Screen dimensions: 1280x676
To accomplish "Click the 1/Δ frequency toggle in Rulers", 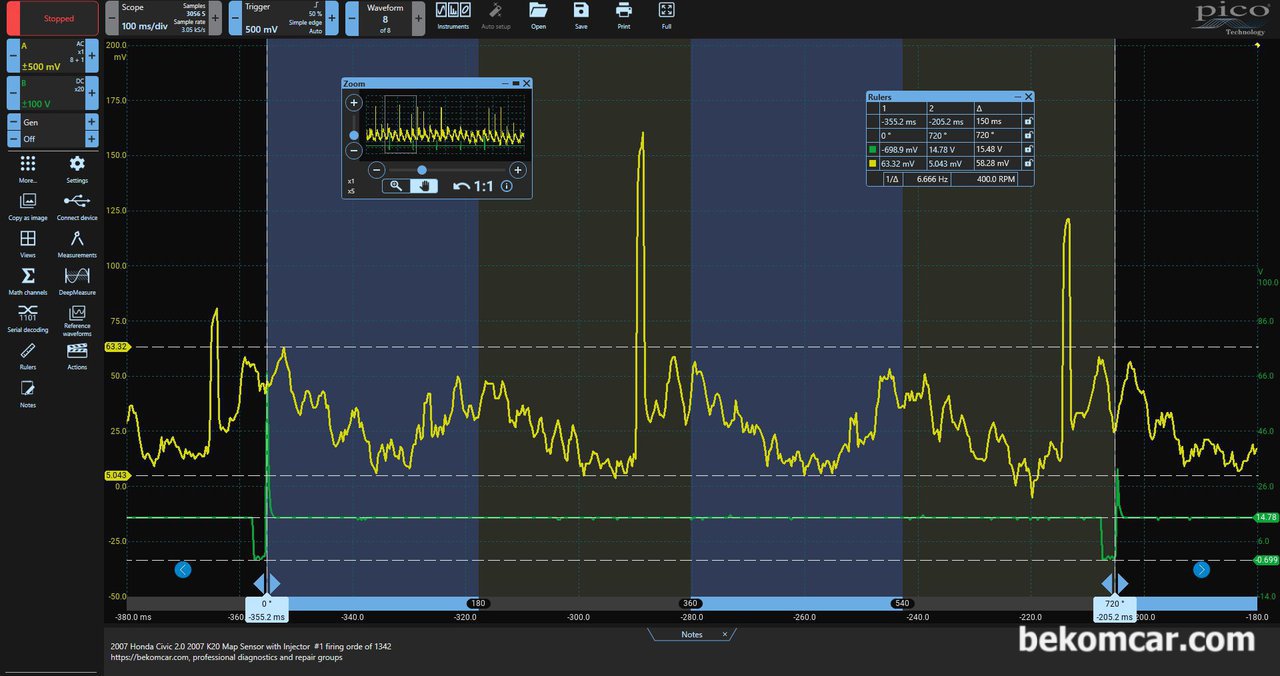I will pyautogui.click(x=892, y=178).
